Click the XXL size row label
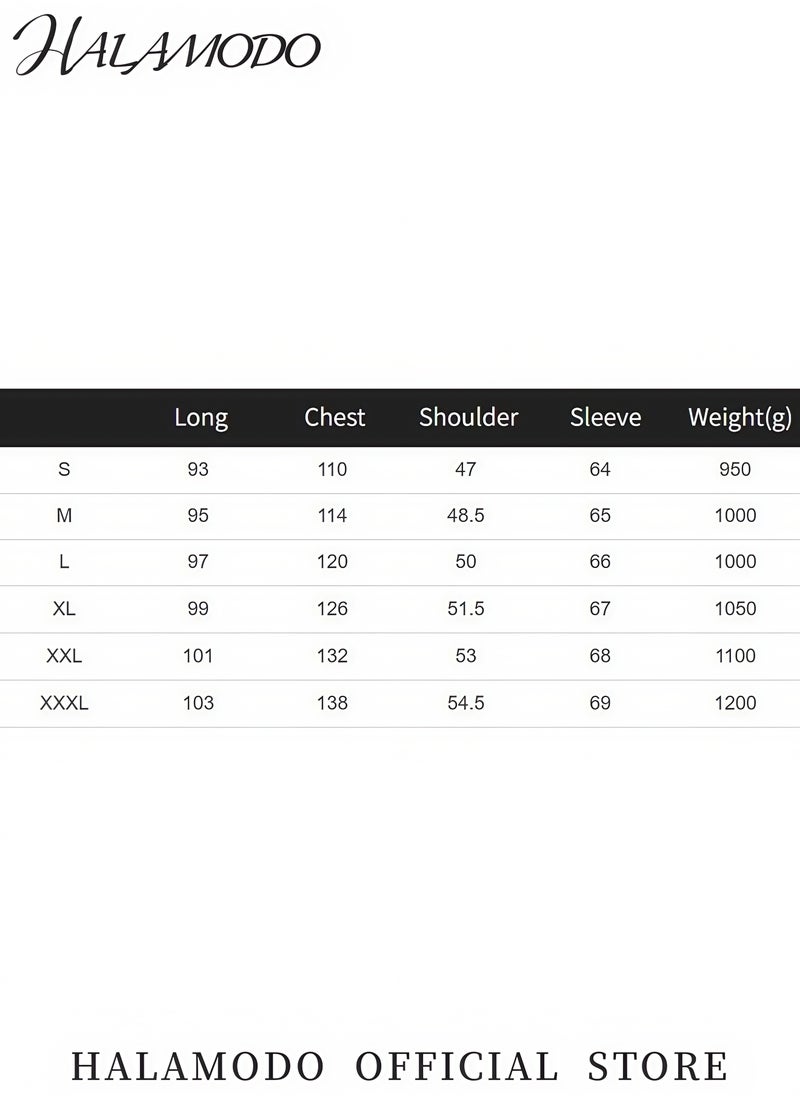The width and height of the screenshot is (800, 1096). 64,656
